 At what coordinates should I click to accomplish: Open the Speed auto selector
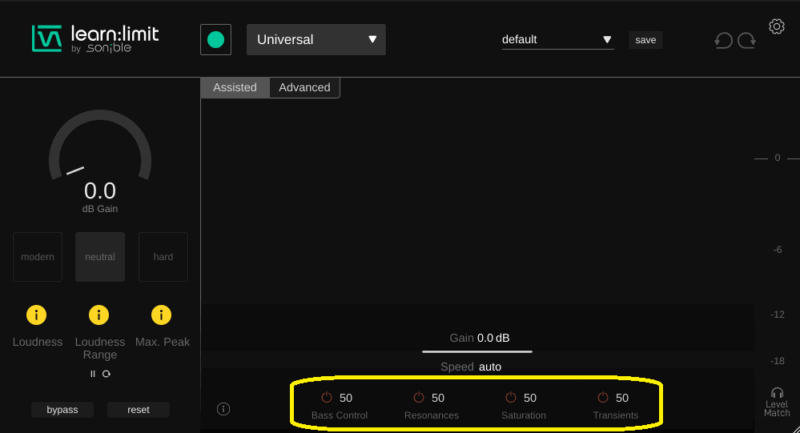tap(489, 367)
